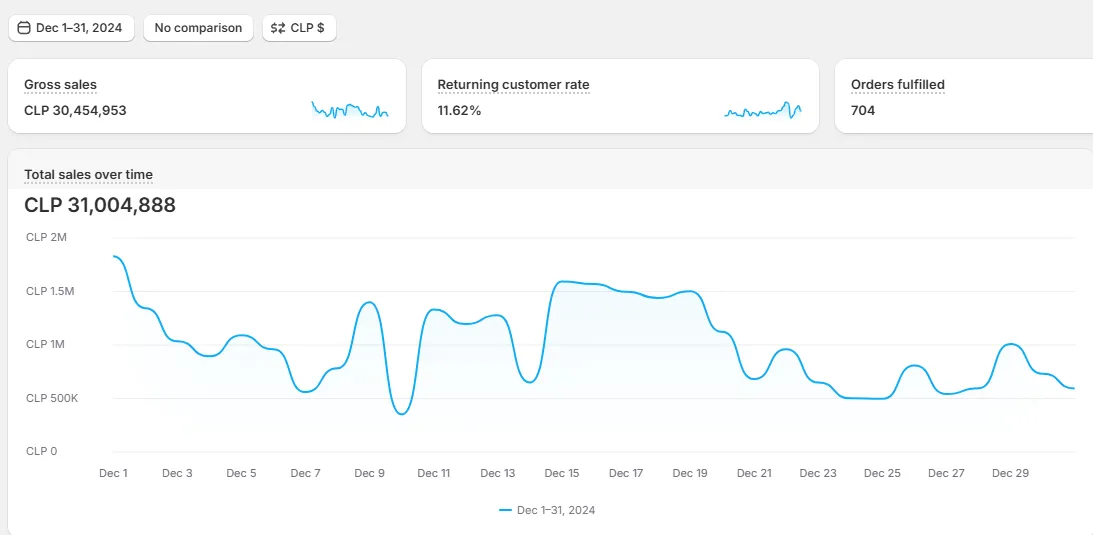Click the CLP 2M y-axis label
The width and height of the screenshot is (1093, 535).
tap(46, 237)
